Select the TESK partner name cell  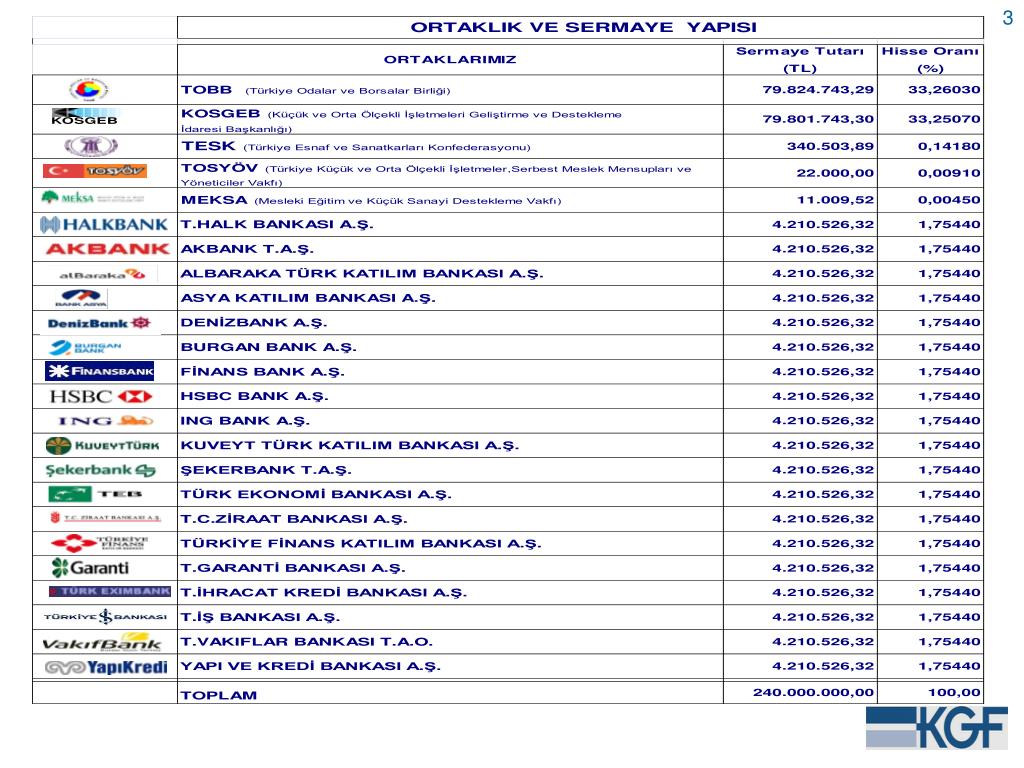(x=450, y=146)
